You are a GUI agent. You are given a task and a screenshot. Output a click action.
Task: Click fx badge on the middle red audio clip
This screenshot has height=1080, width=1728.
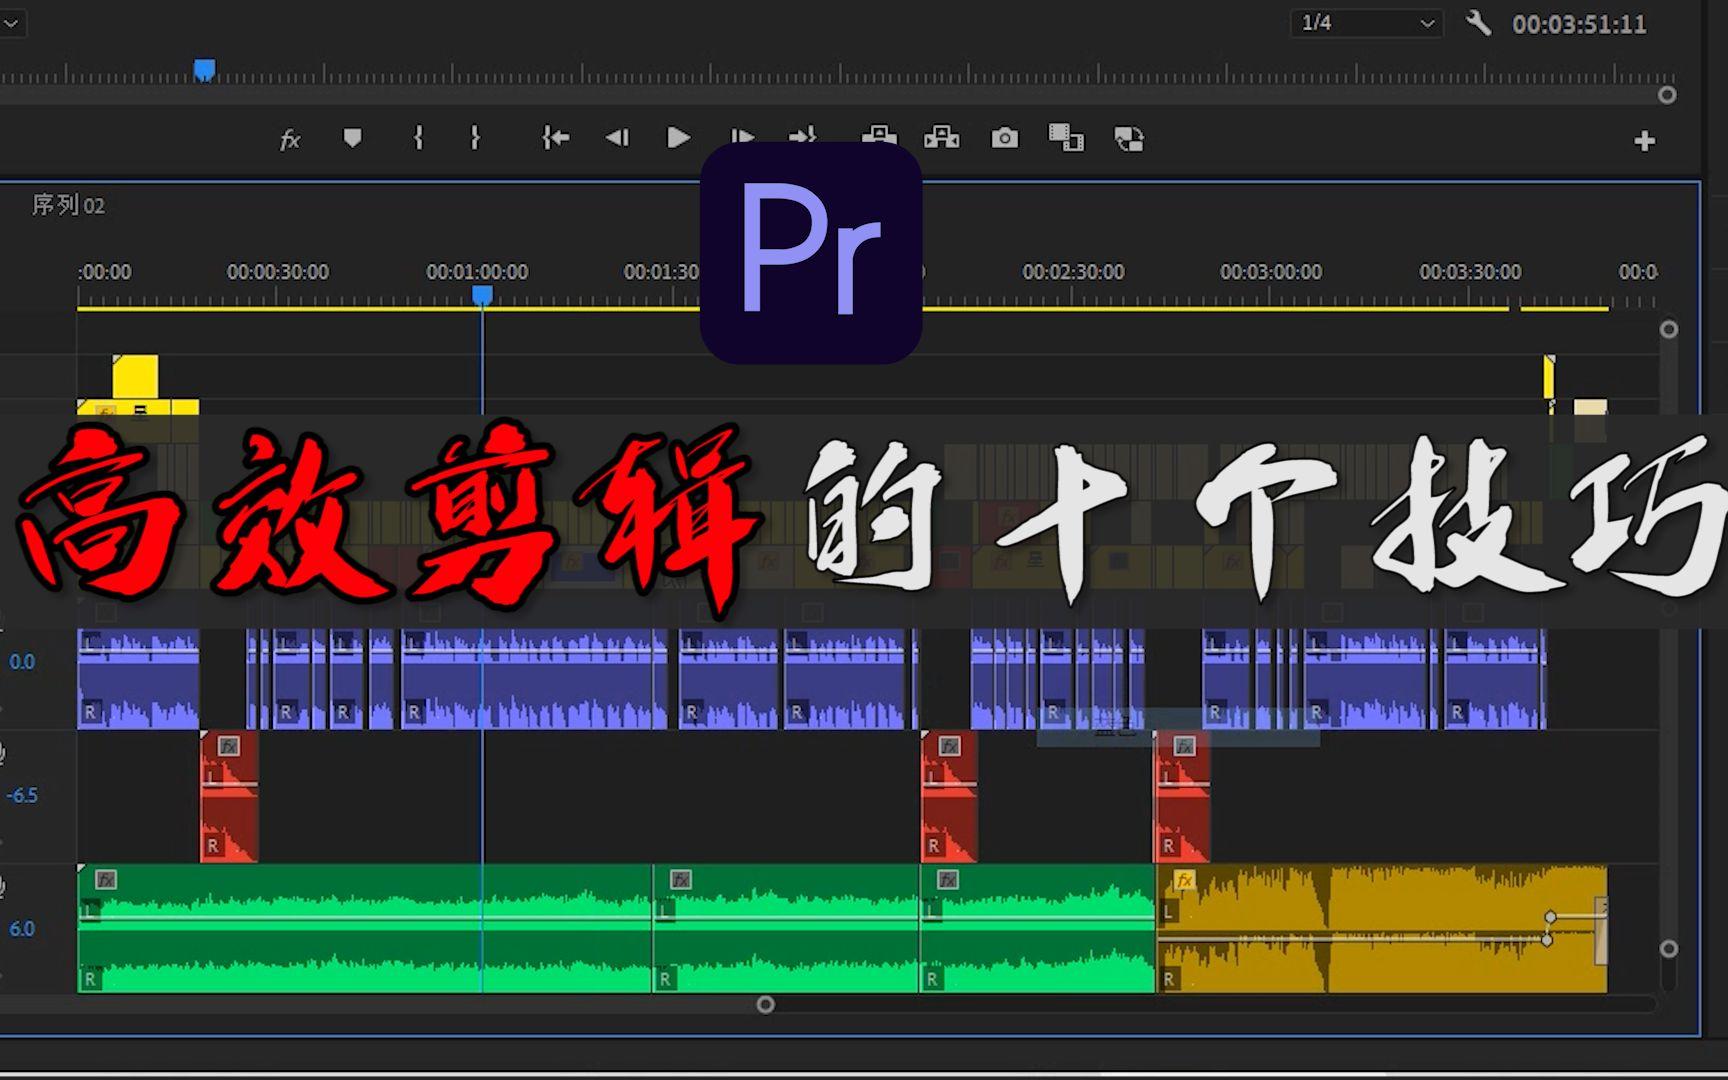pos(950,746)
